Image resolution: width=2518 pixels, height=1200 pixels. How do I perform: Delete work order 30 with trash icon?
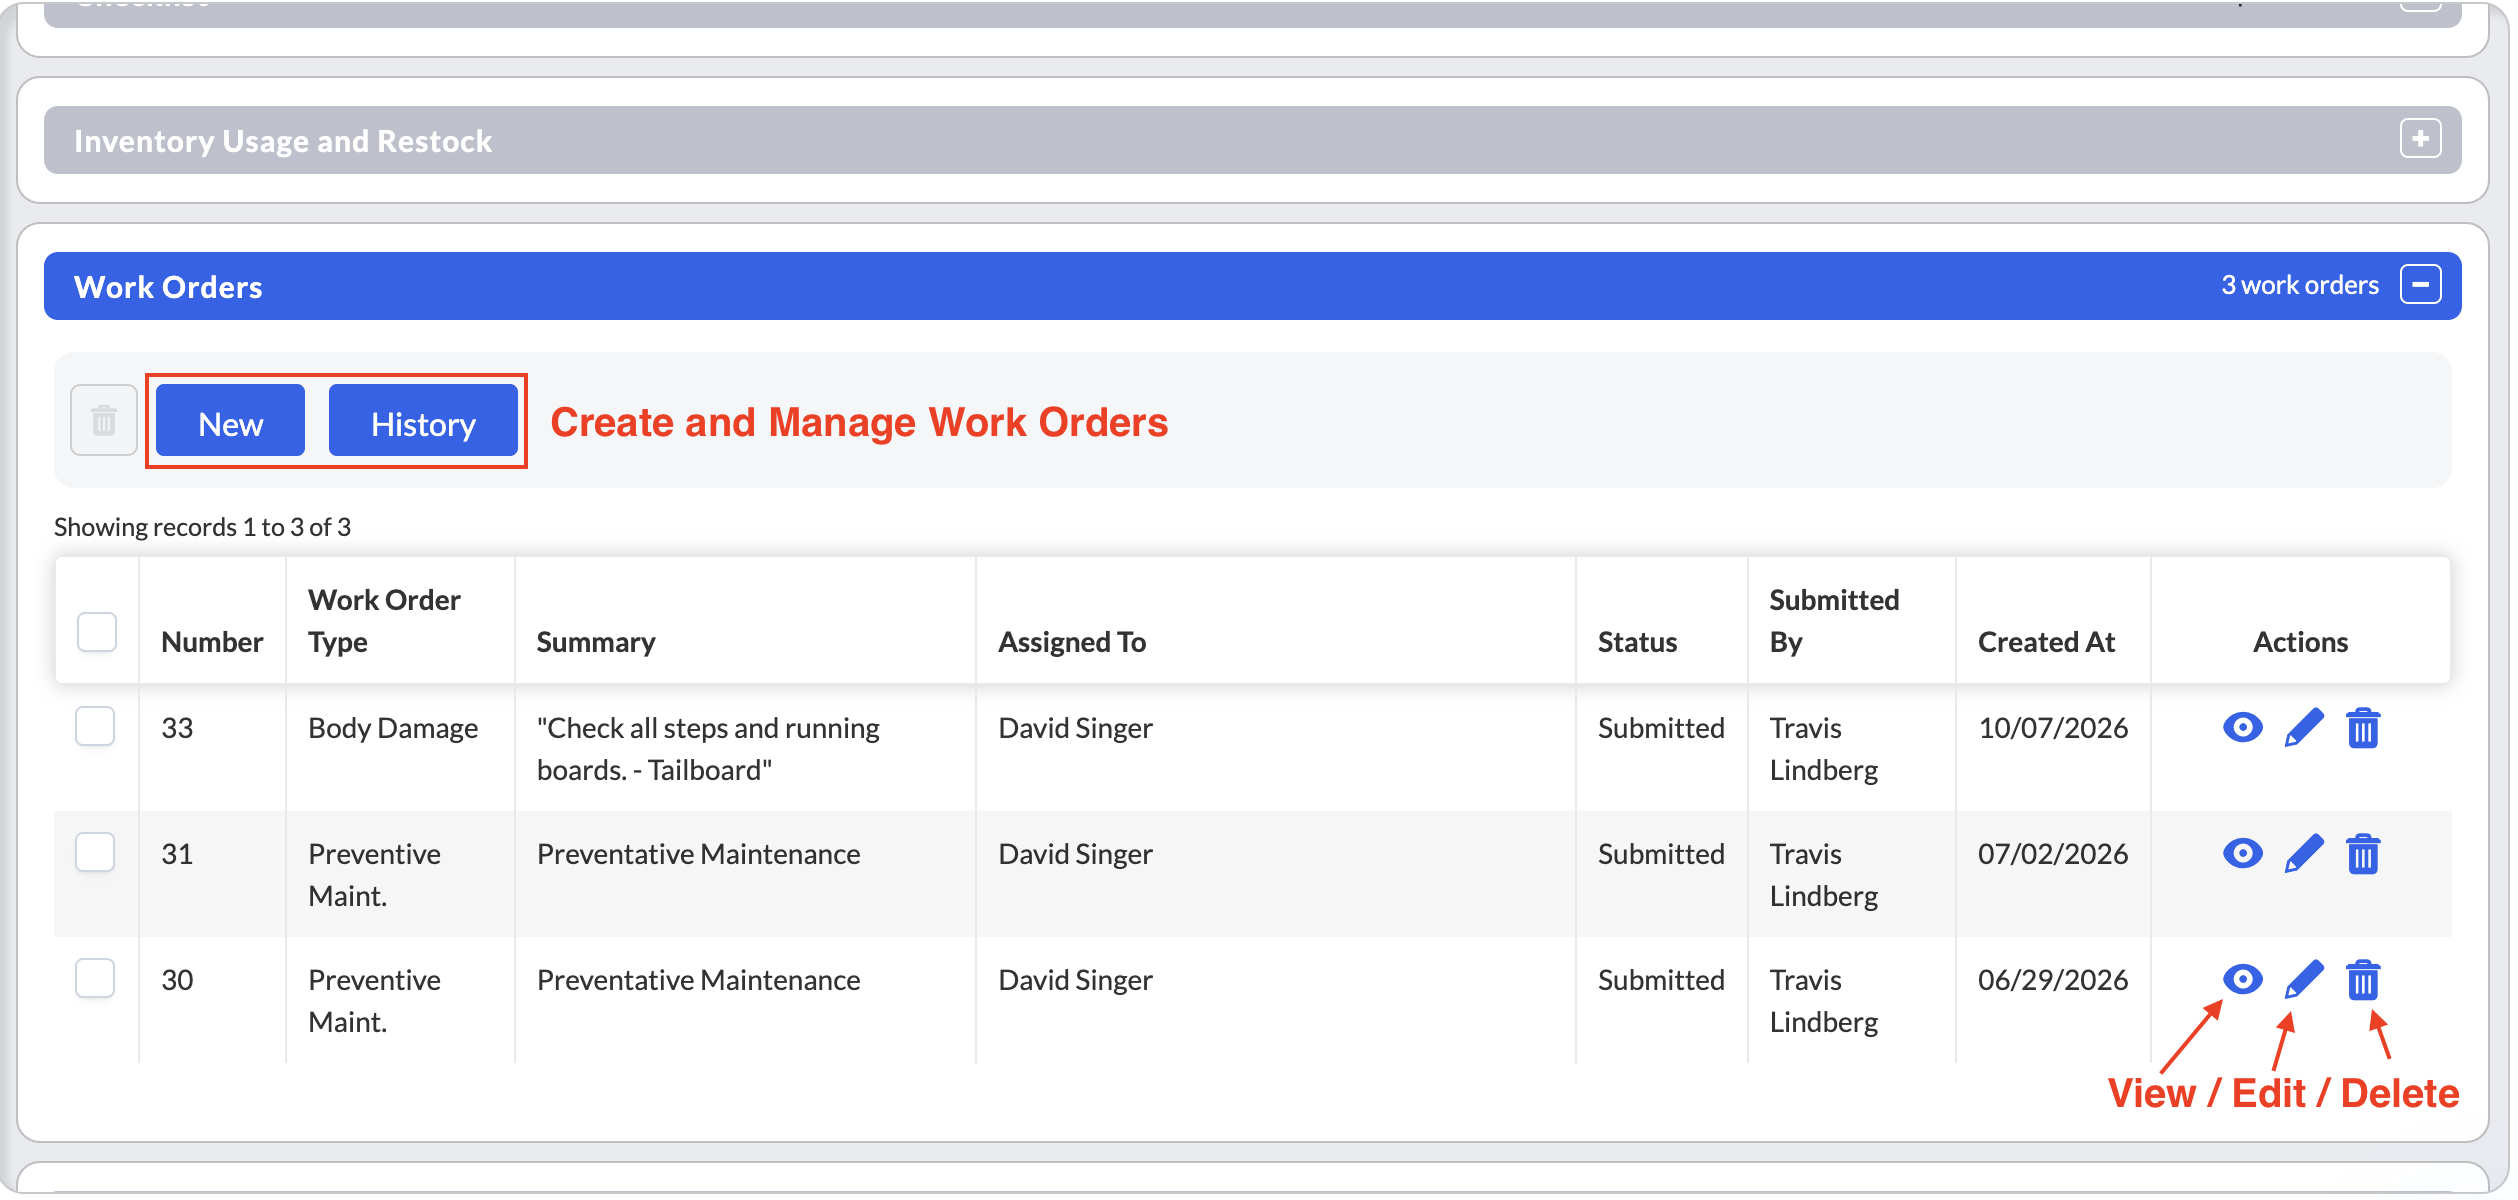pyautogui.click(x=2363, y=980)
